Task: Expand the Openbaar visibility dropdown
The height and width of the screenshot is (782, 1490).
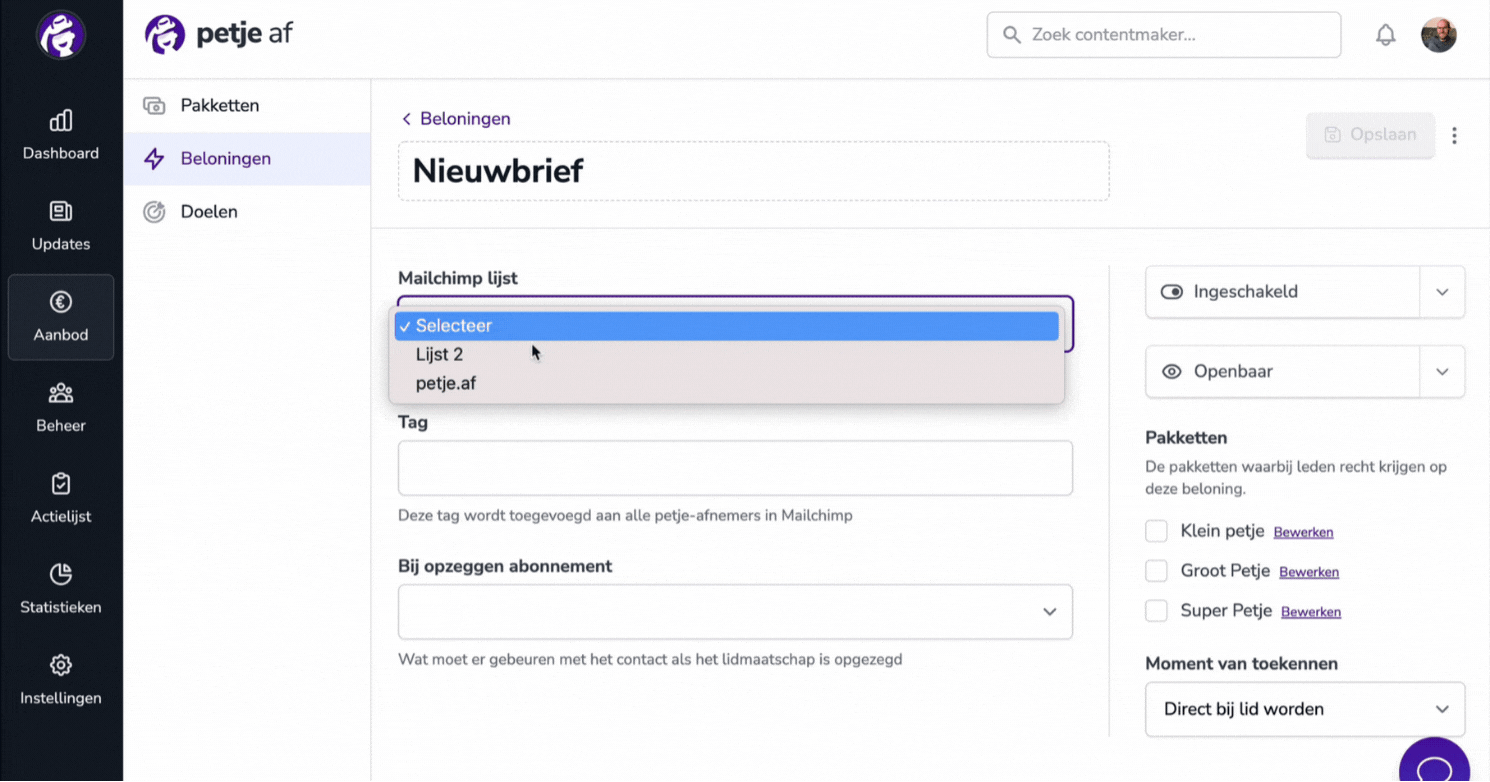Action: tap(1442, 372)
